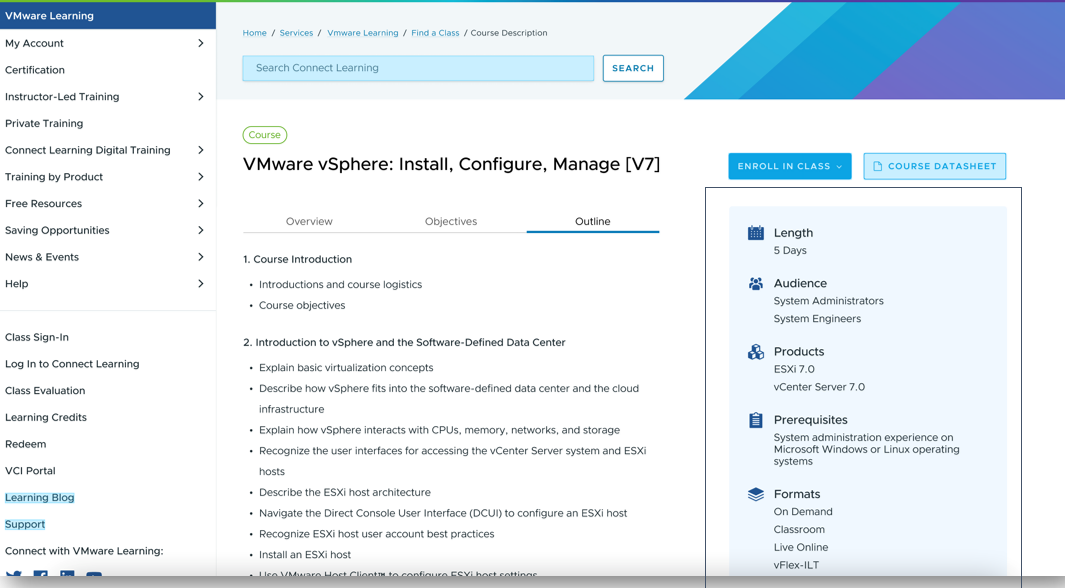
Task: Click 'ESXi 7.0' product entry
Action: pos(794,369)
